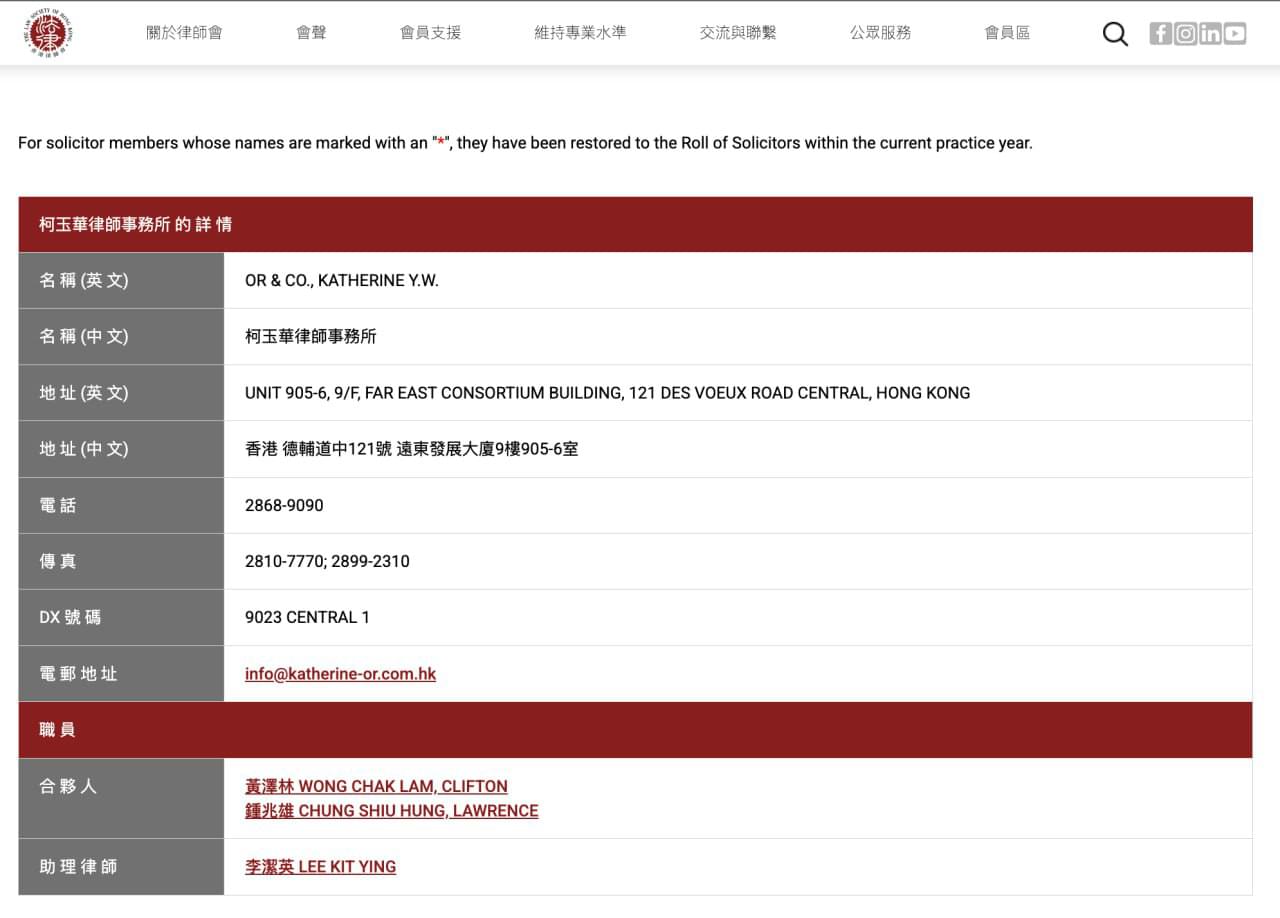The width and height of the screenshot is (1280, 918).
Task: Open the Facebook page icon
Action: click(x=1160, y=33)
